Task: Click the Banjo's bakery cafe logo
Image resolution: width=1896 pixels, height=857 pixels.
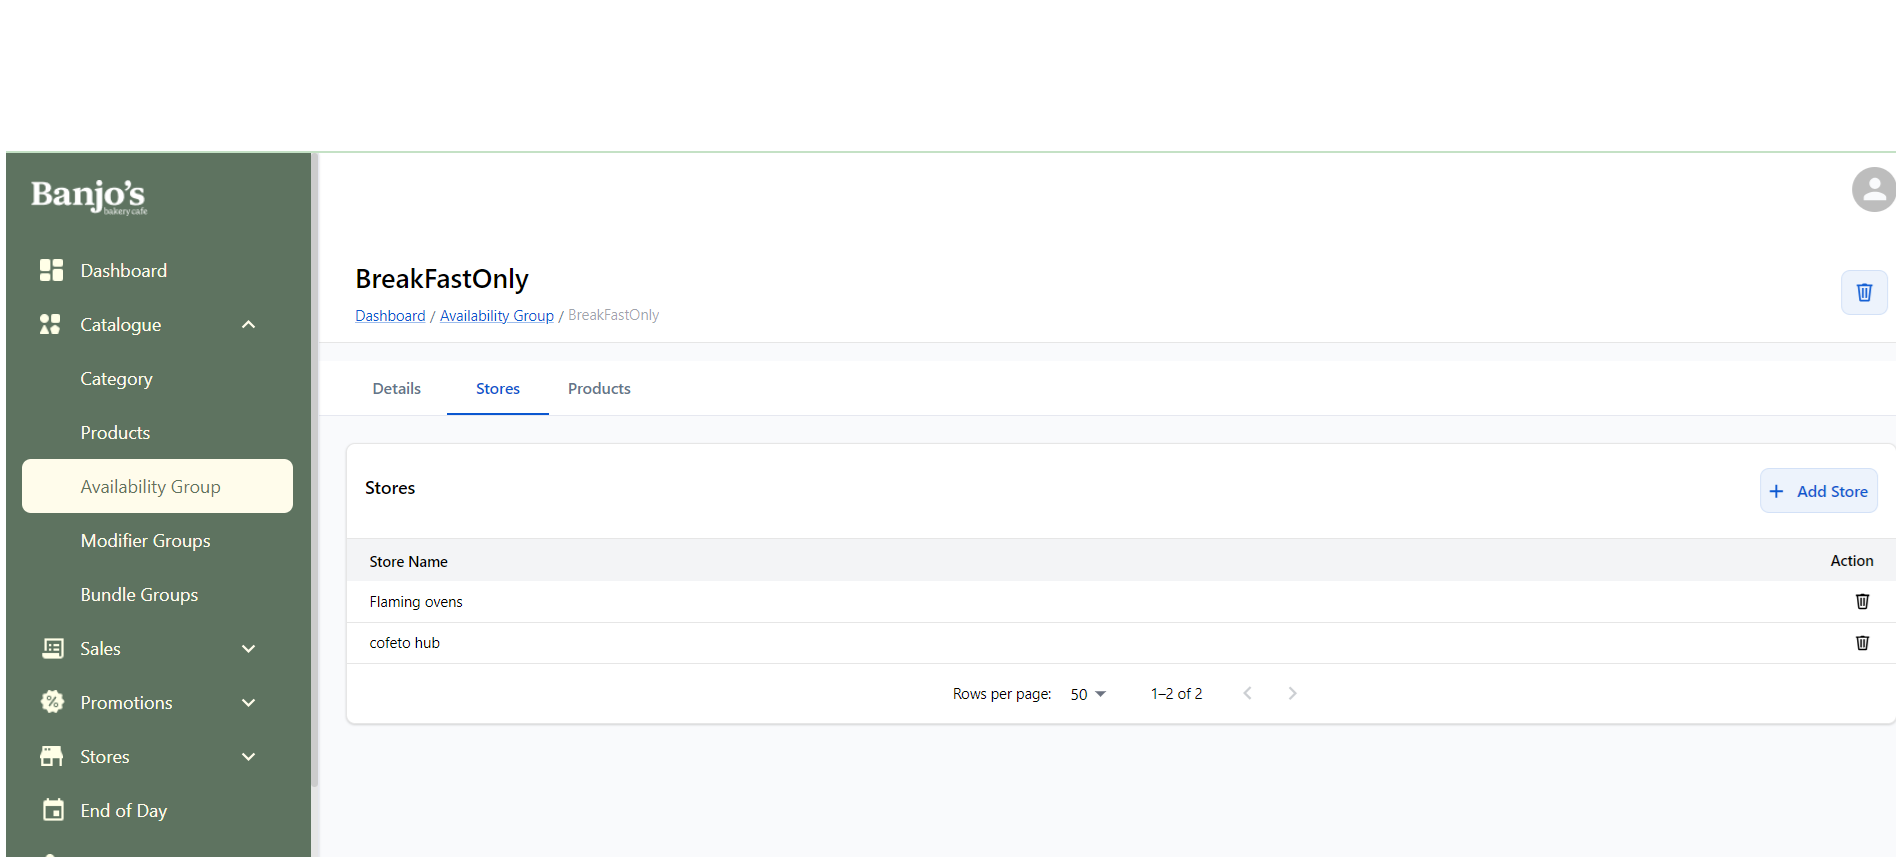Action: point(89,196)
